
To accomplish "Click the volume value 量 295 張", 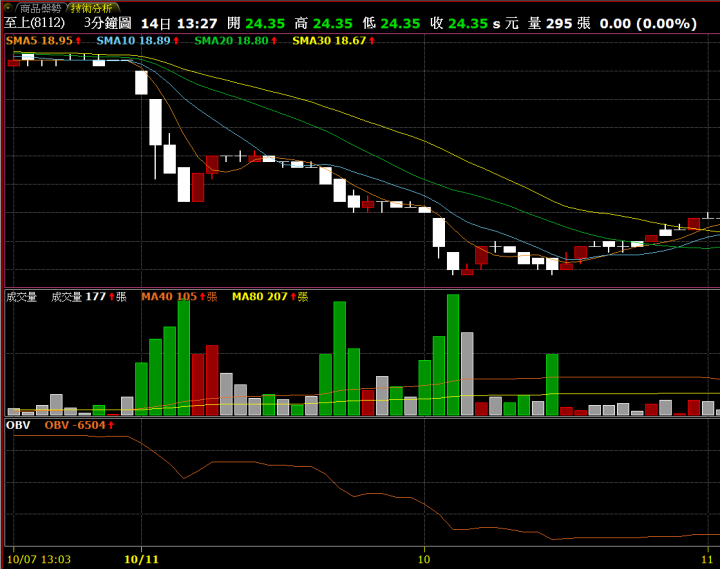I will tap(559, 23).
